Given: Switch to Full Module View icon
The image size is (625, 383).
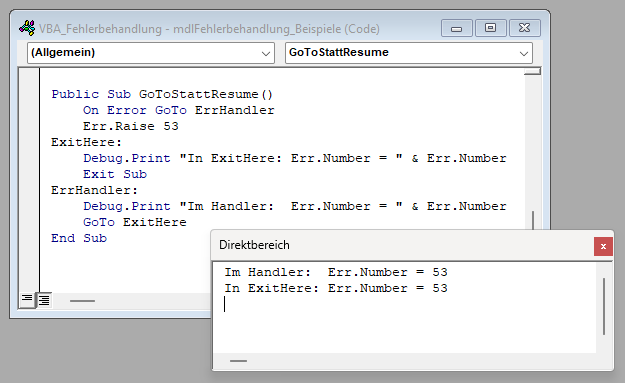Looking at the screenshot, I should click(x=44, y=300).
